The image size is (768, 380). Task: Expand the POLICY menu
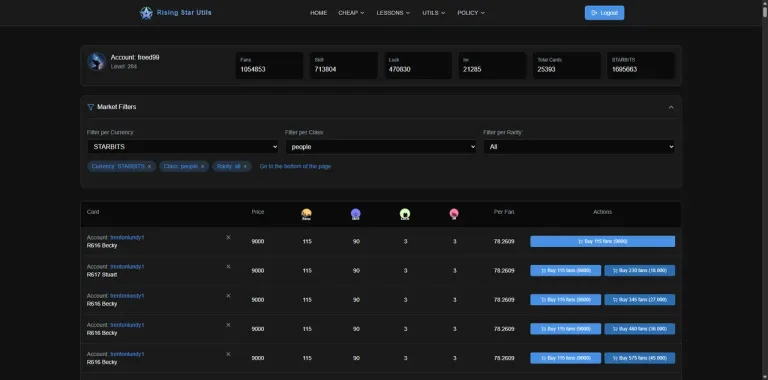click(x=471, y=13)
